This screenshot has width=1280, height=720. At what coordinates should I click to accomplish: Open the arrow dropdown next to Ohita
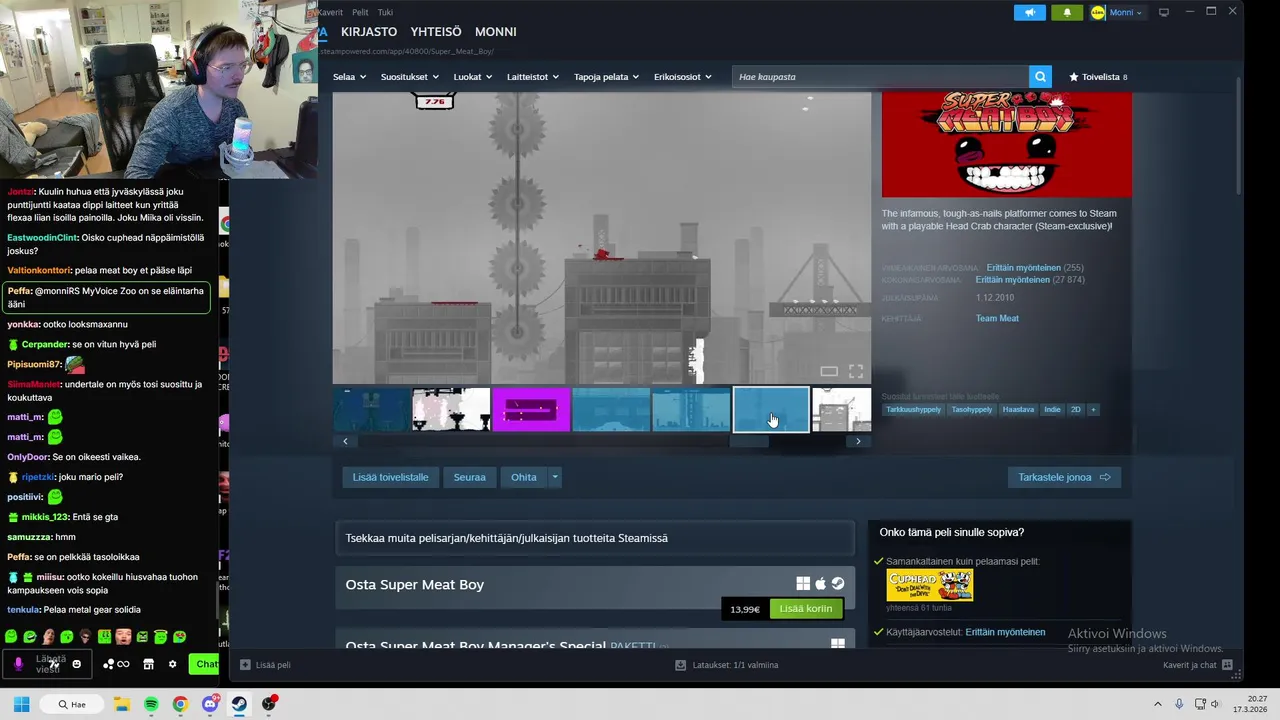[555, 477]
